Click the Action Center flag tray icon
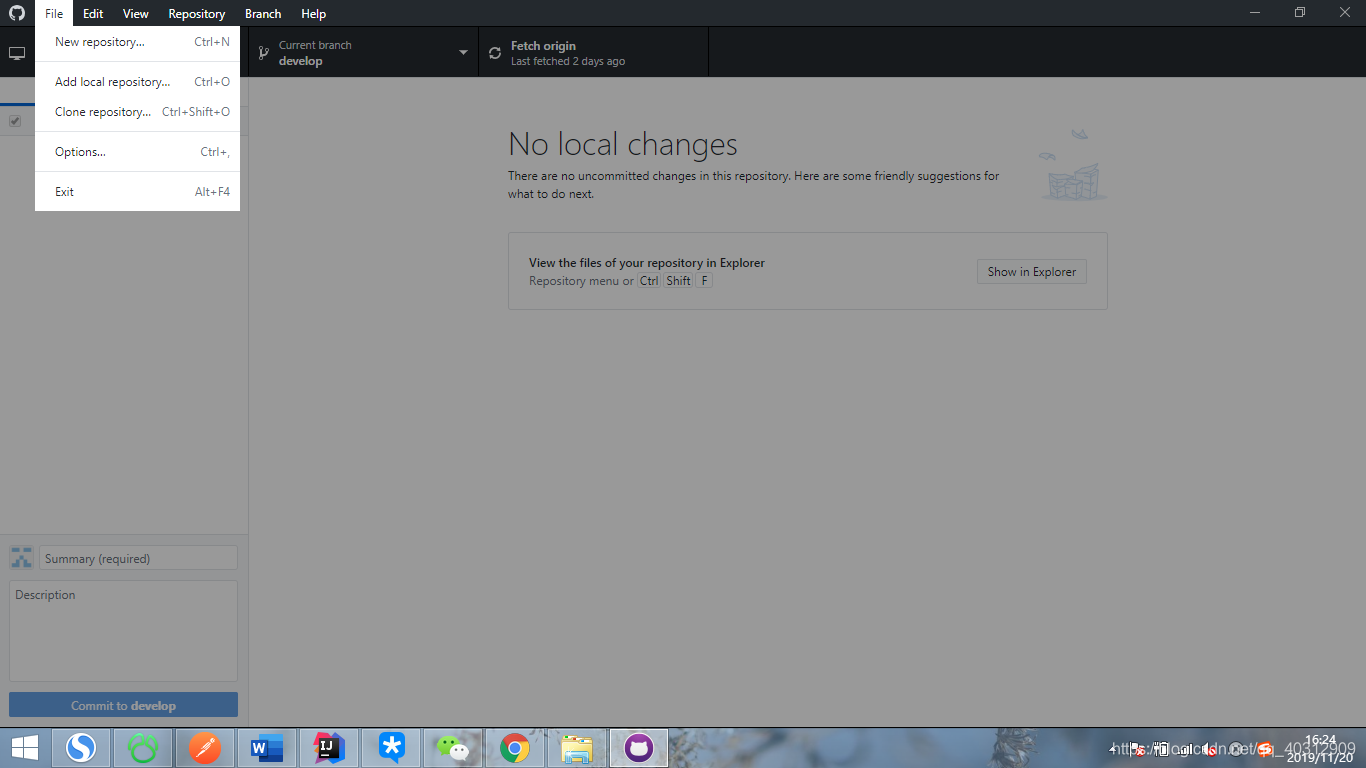This screenshot has width=1366, height=768. pyautogui.click(x=1137, y=749)
